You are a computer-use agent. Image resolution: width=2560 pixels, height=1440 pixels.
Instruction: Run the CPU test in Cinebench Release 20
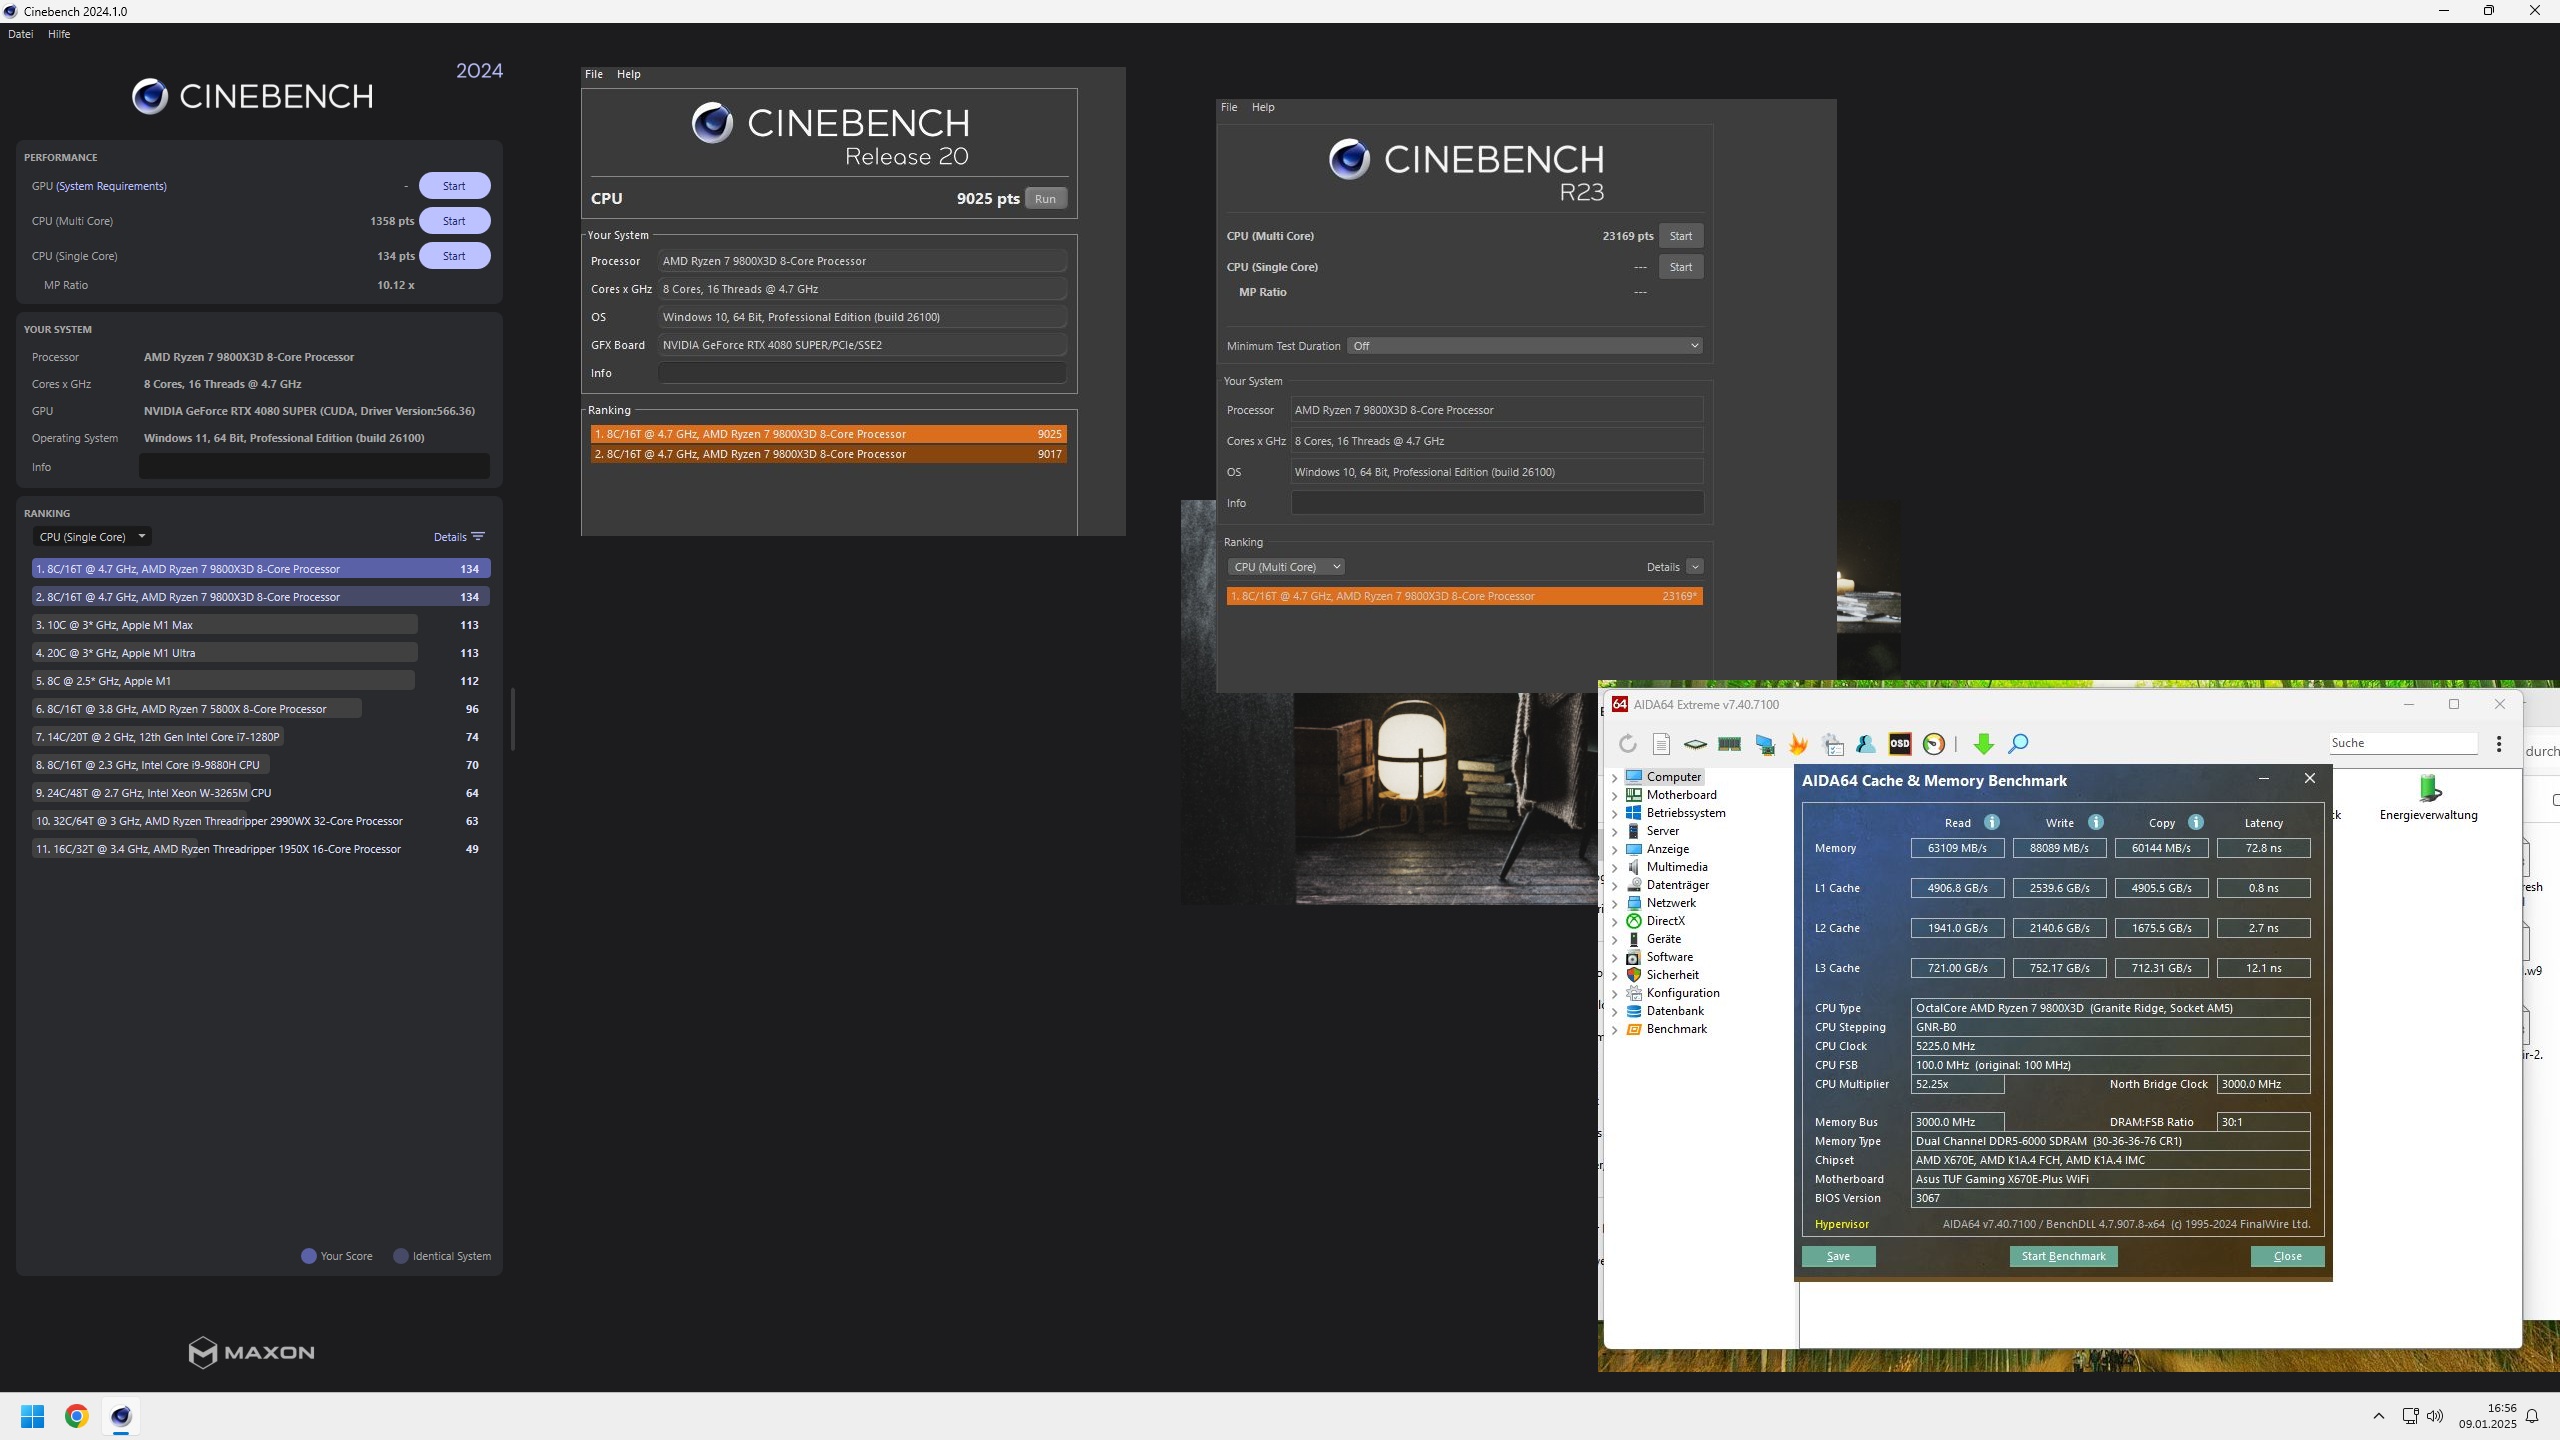click(1045, 199)
